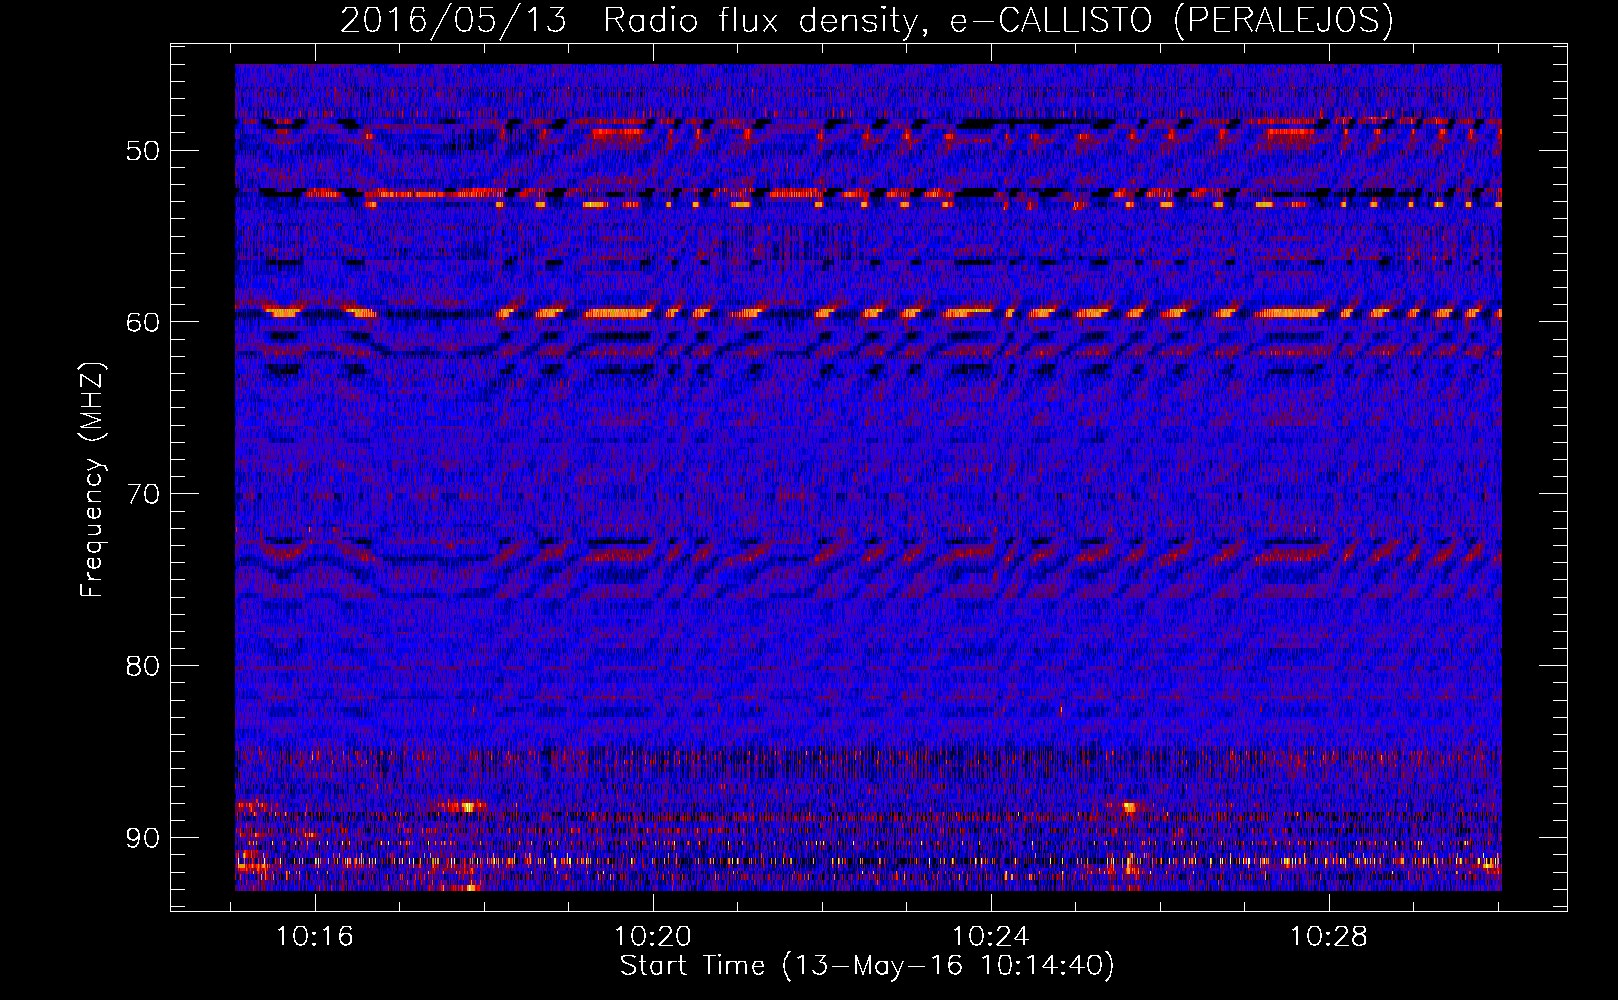Click the 10:24 time tick label

(x=990, y=937)
